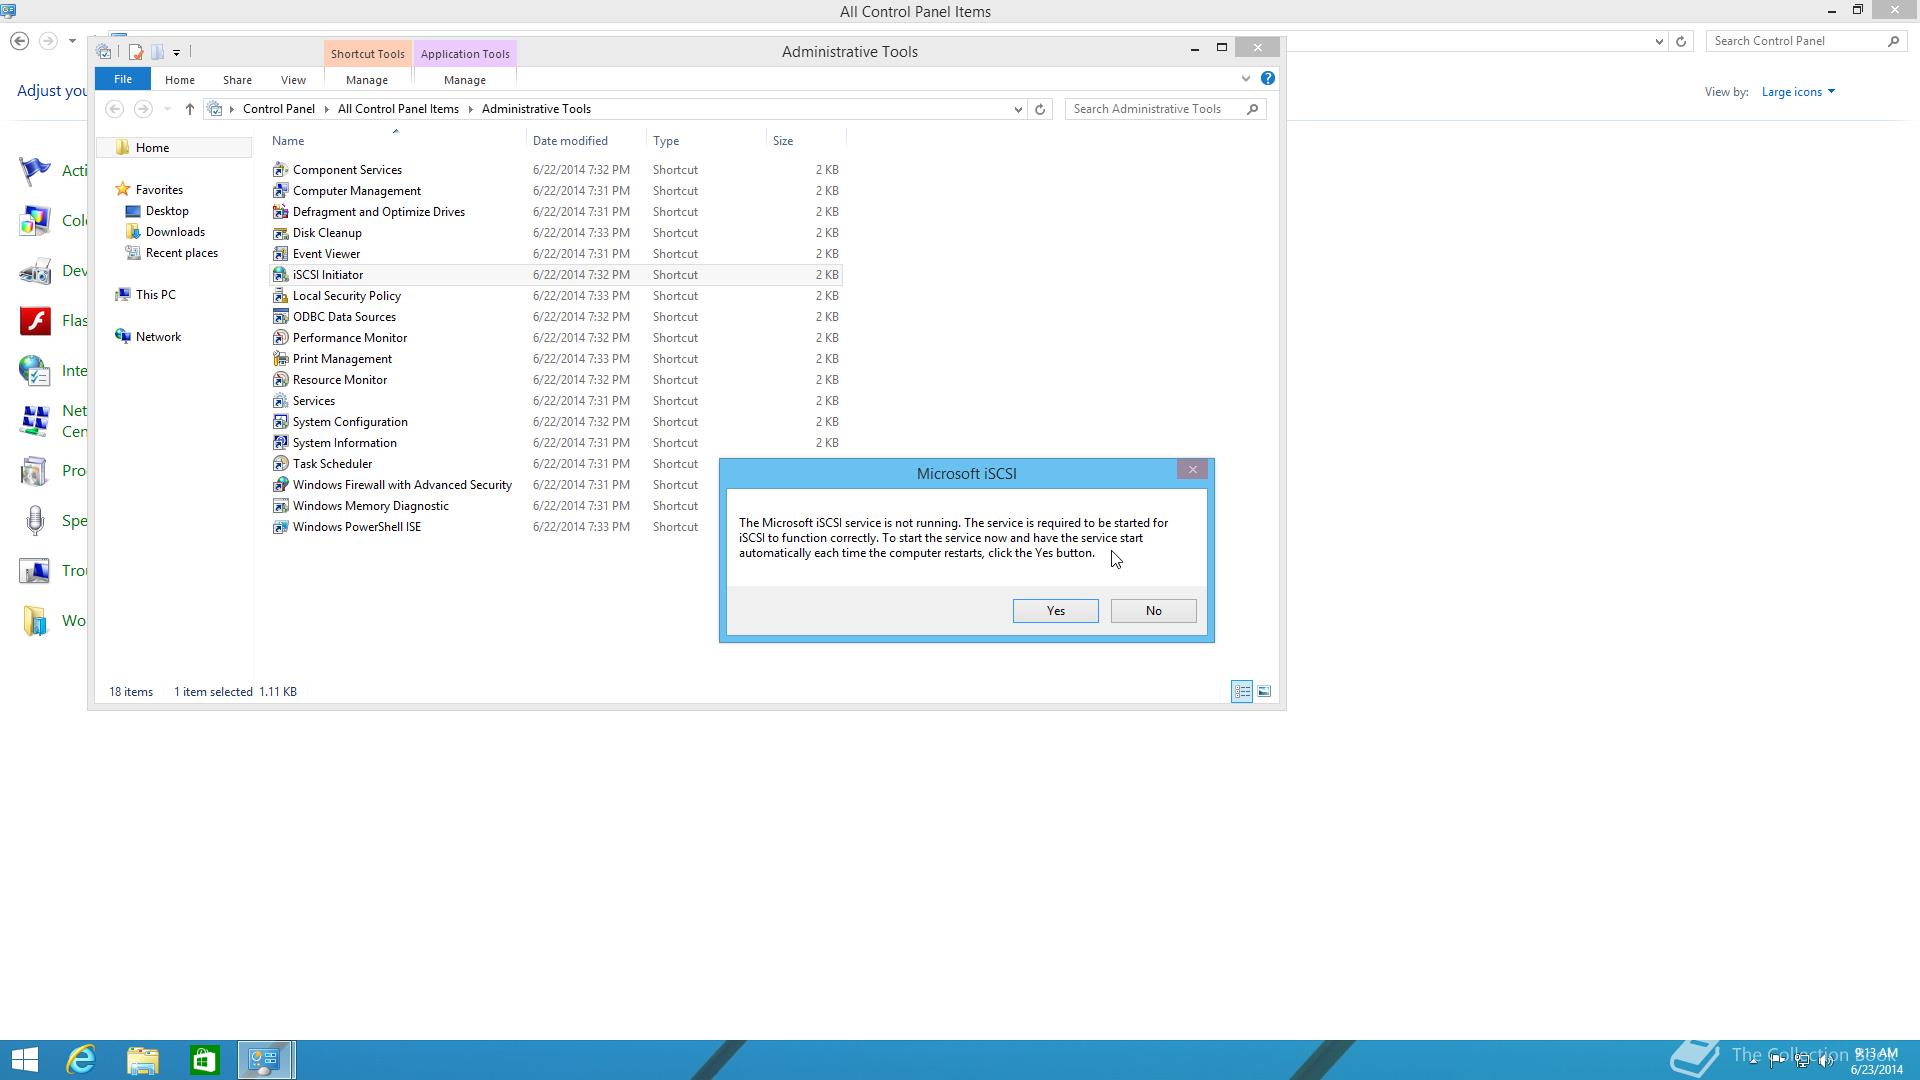Open the Windows Start button
The width and height of the screenshot is (1920, 1080).
click(x=24, y=1060)
